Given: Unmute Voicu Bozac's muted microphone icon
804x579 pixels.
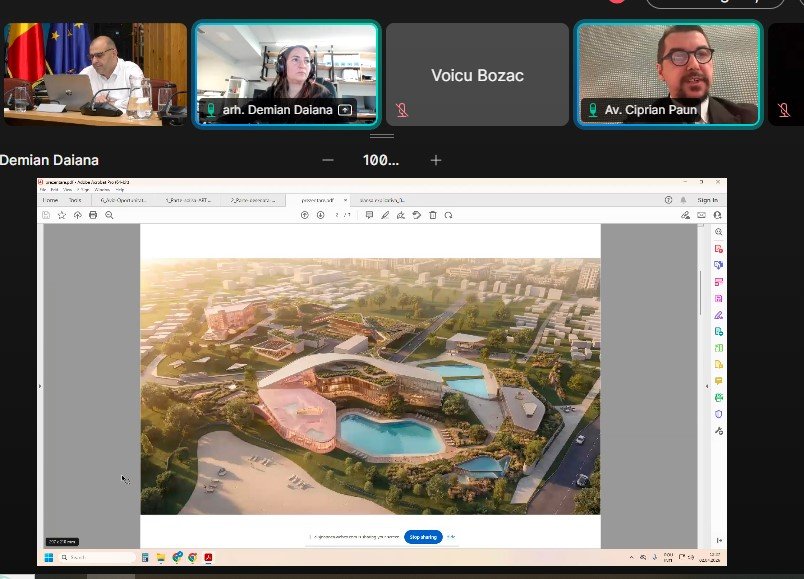Looking at the screenshot, I should 401,110.
